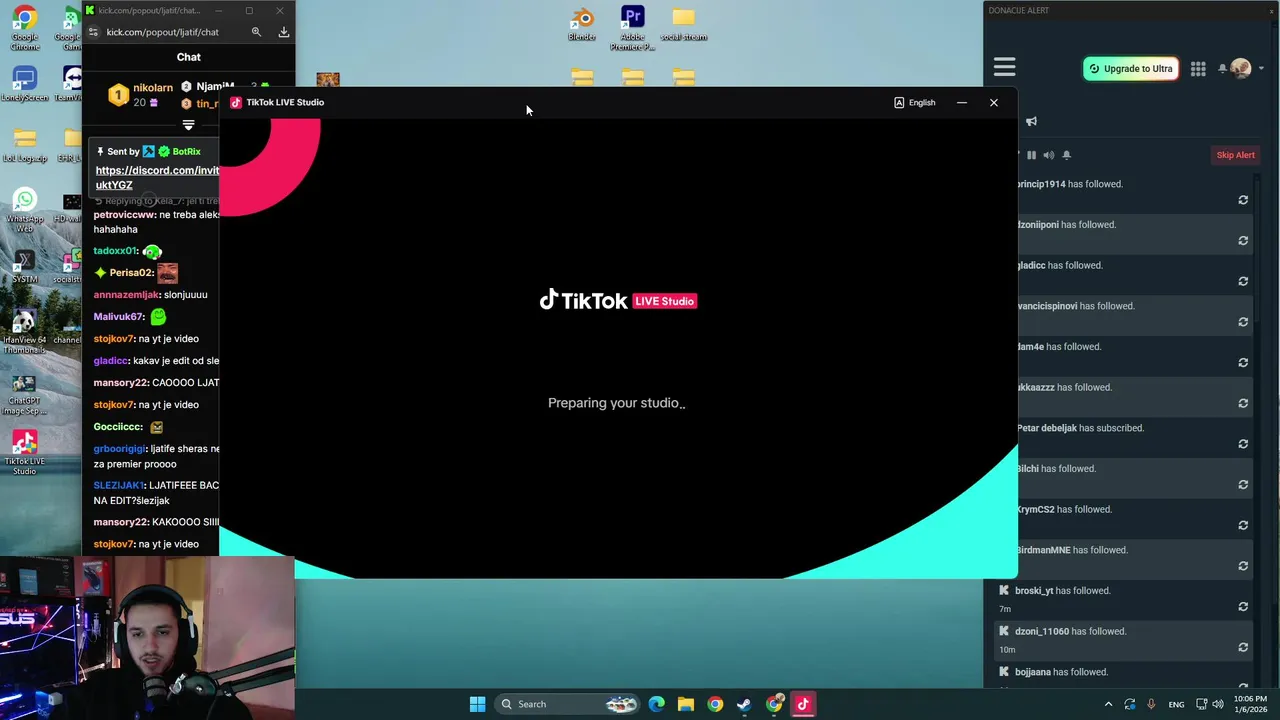Click the install app icon in Kick address bar

point(284,32)
